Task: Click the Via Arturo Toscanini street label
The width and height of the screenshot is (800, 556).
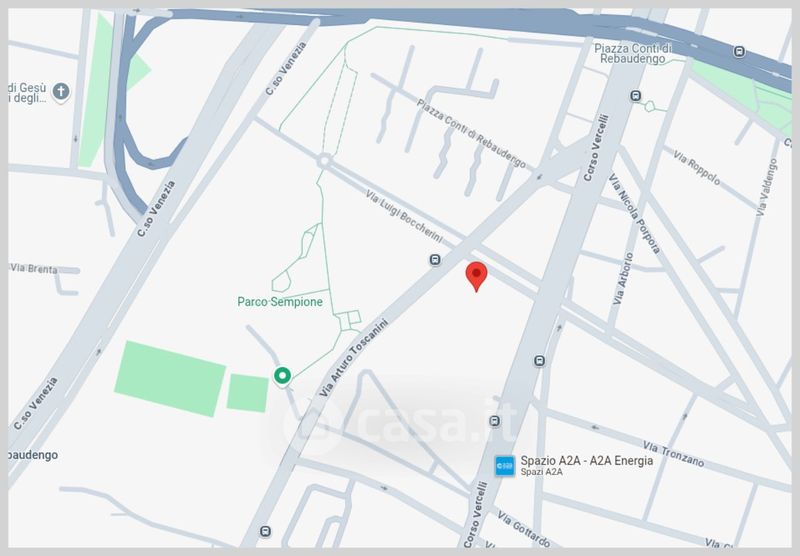Action: (x=354, y=358)
